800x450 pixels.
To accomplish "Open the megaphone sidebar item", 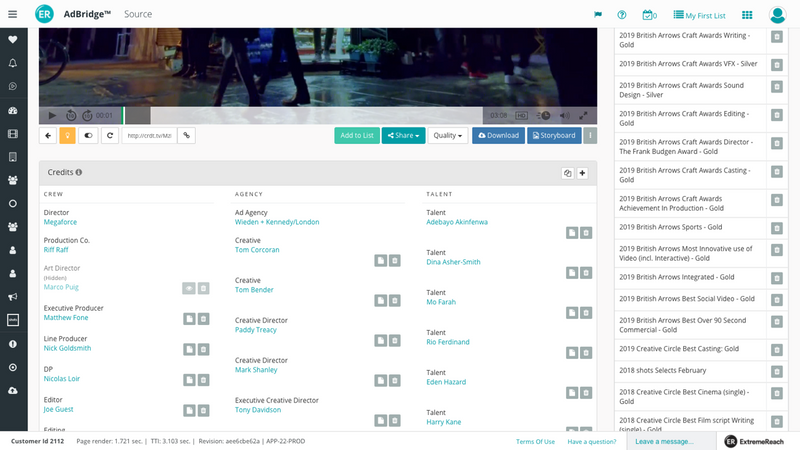I will 13,296.
